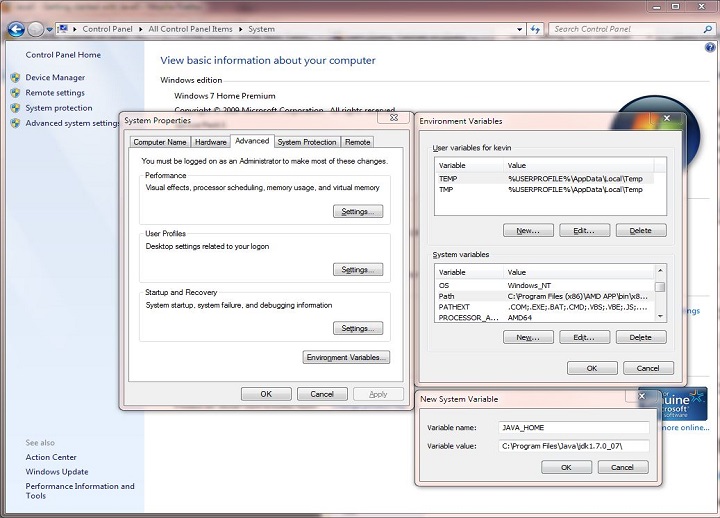
Task: Open the help question mark icon
Action: tap(710, 47)
